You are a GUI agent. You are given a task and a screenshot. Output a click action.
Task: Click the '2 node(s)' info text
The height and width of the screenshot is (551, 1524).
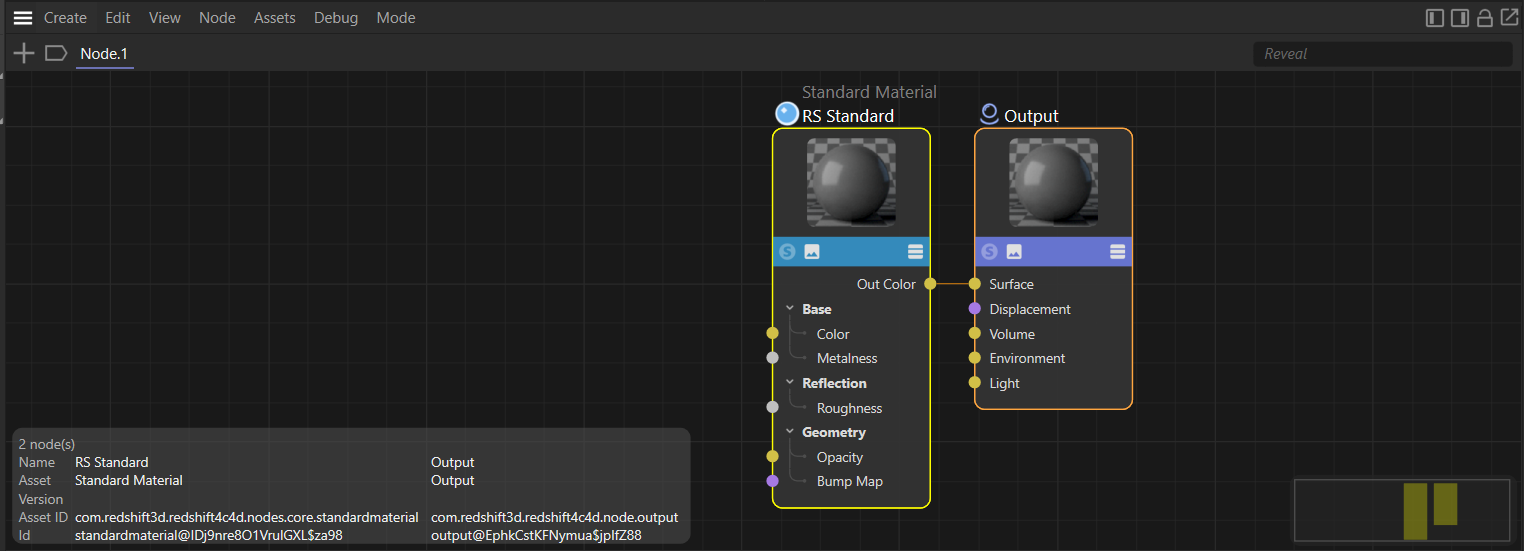click(x=47, y=444)
